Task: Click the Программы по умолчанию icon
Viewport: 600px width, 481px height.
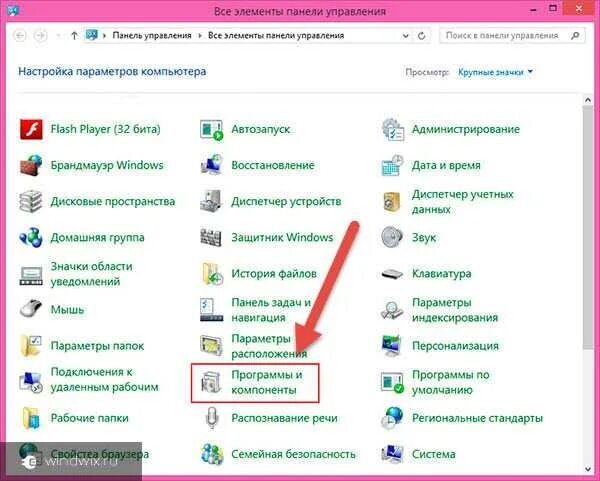Action: (393, 382)
